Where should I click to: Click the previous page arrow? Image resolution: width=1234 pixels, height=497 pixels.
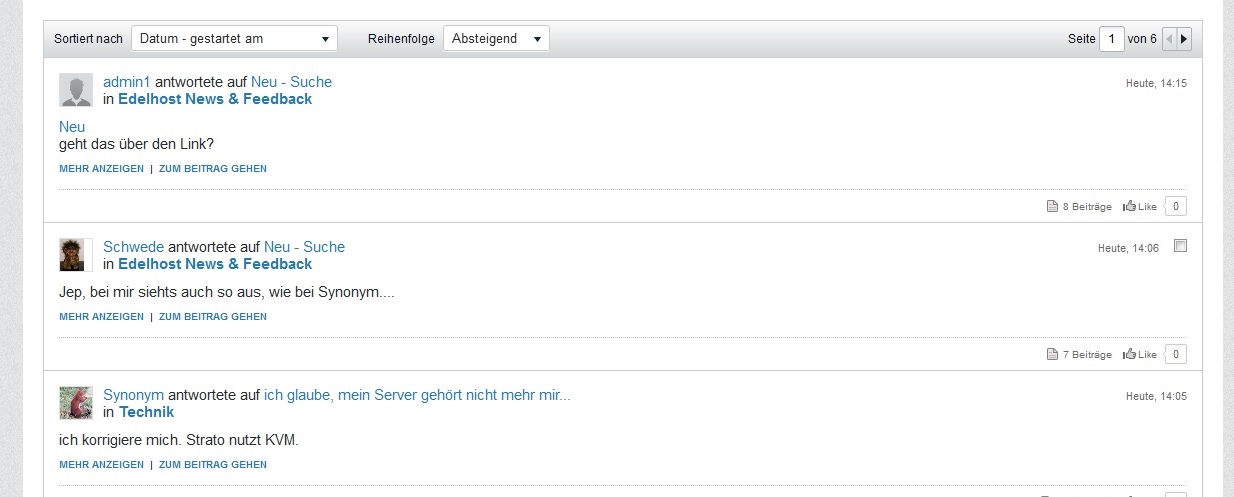[x=1169, y=39]
